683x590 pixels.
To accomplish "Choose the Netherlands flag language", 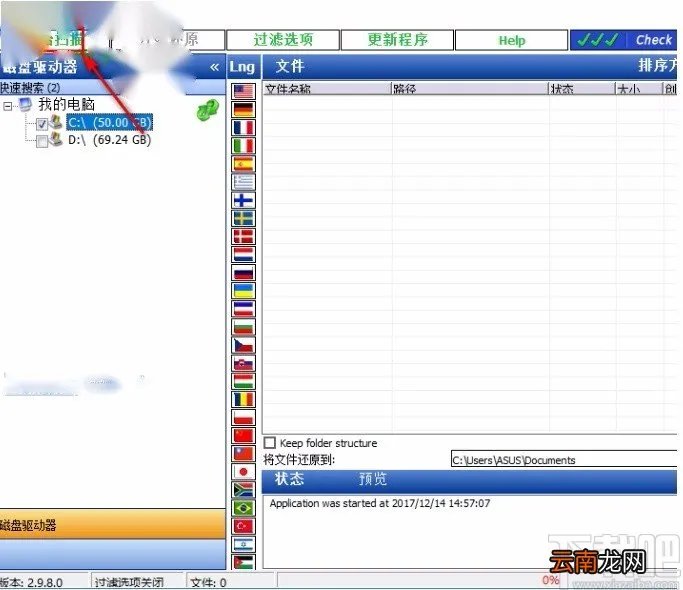I will pos(243,254).
